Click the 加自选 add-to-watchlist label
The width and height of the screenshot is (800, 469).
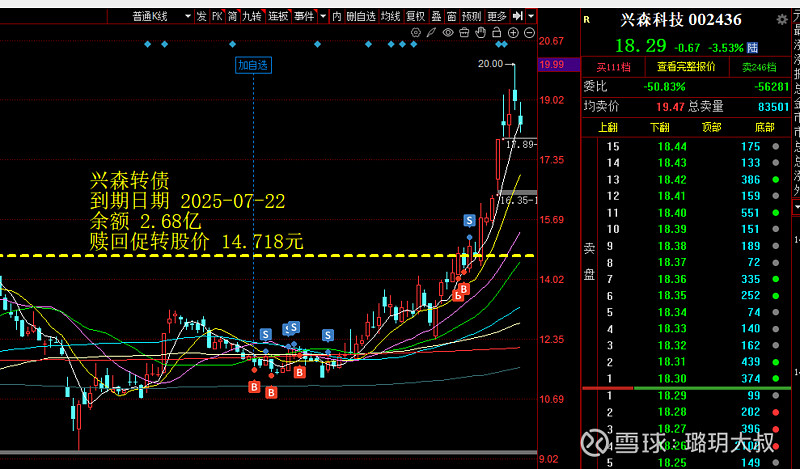coord(253,65)
